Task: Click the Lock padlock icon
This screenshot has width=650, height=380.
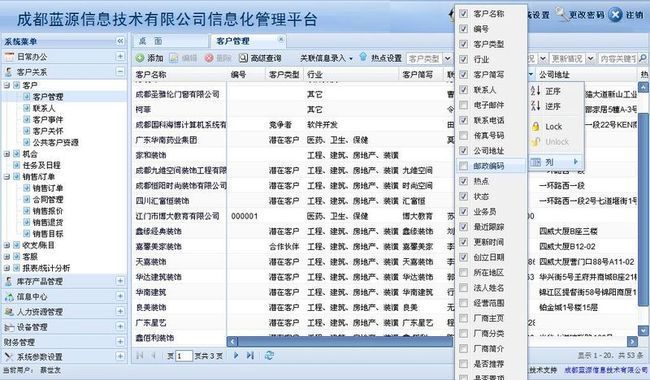Action: tap(536, 126)
